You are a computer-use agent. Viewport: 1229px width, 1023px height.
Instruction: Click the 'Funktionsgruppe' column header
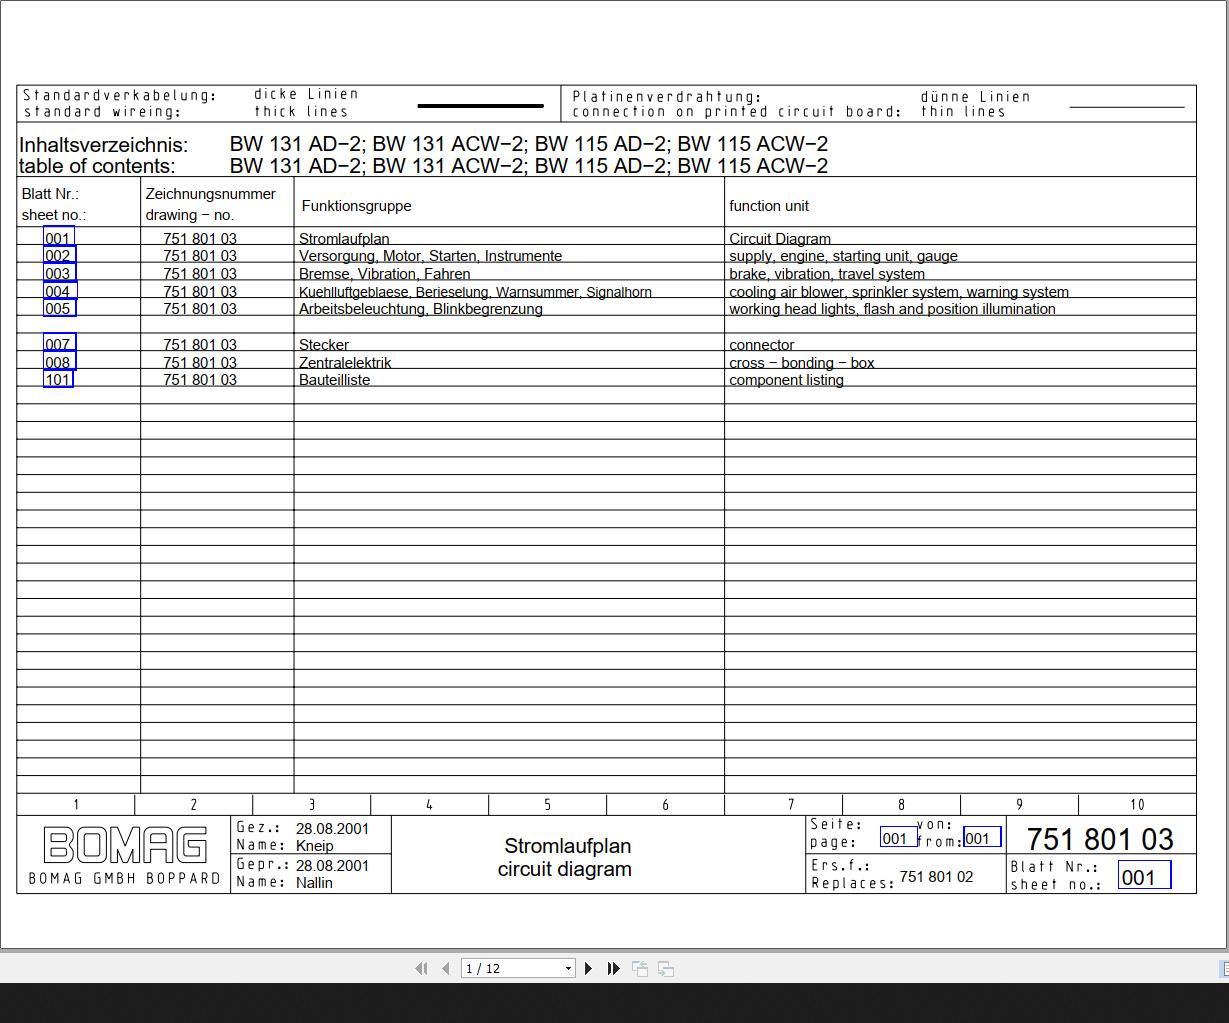point(356,206)
